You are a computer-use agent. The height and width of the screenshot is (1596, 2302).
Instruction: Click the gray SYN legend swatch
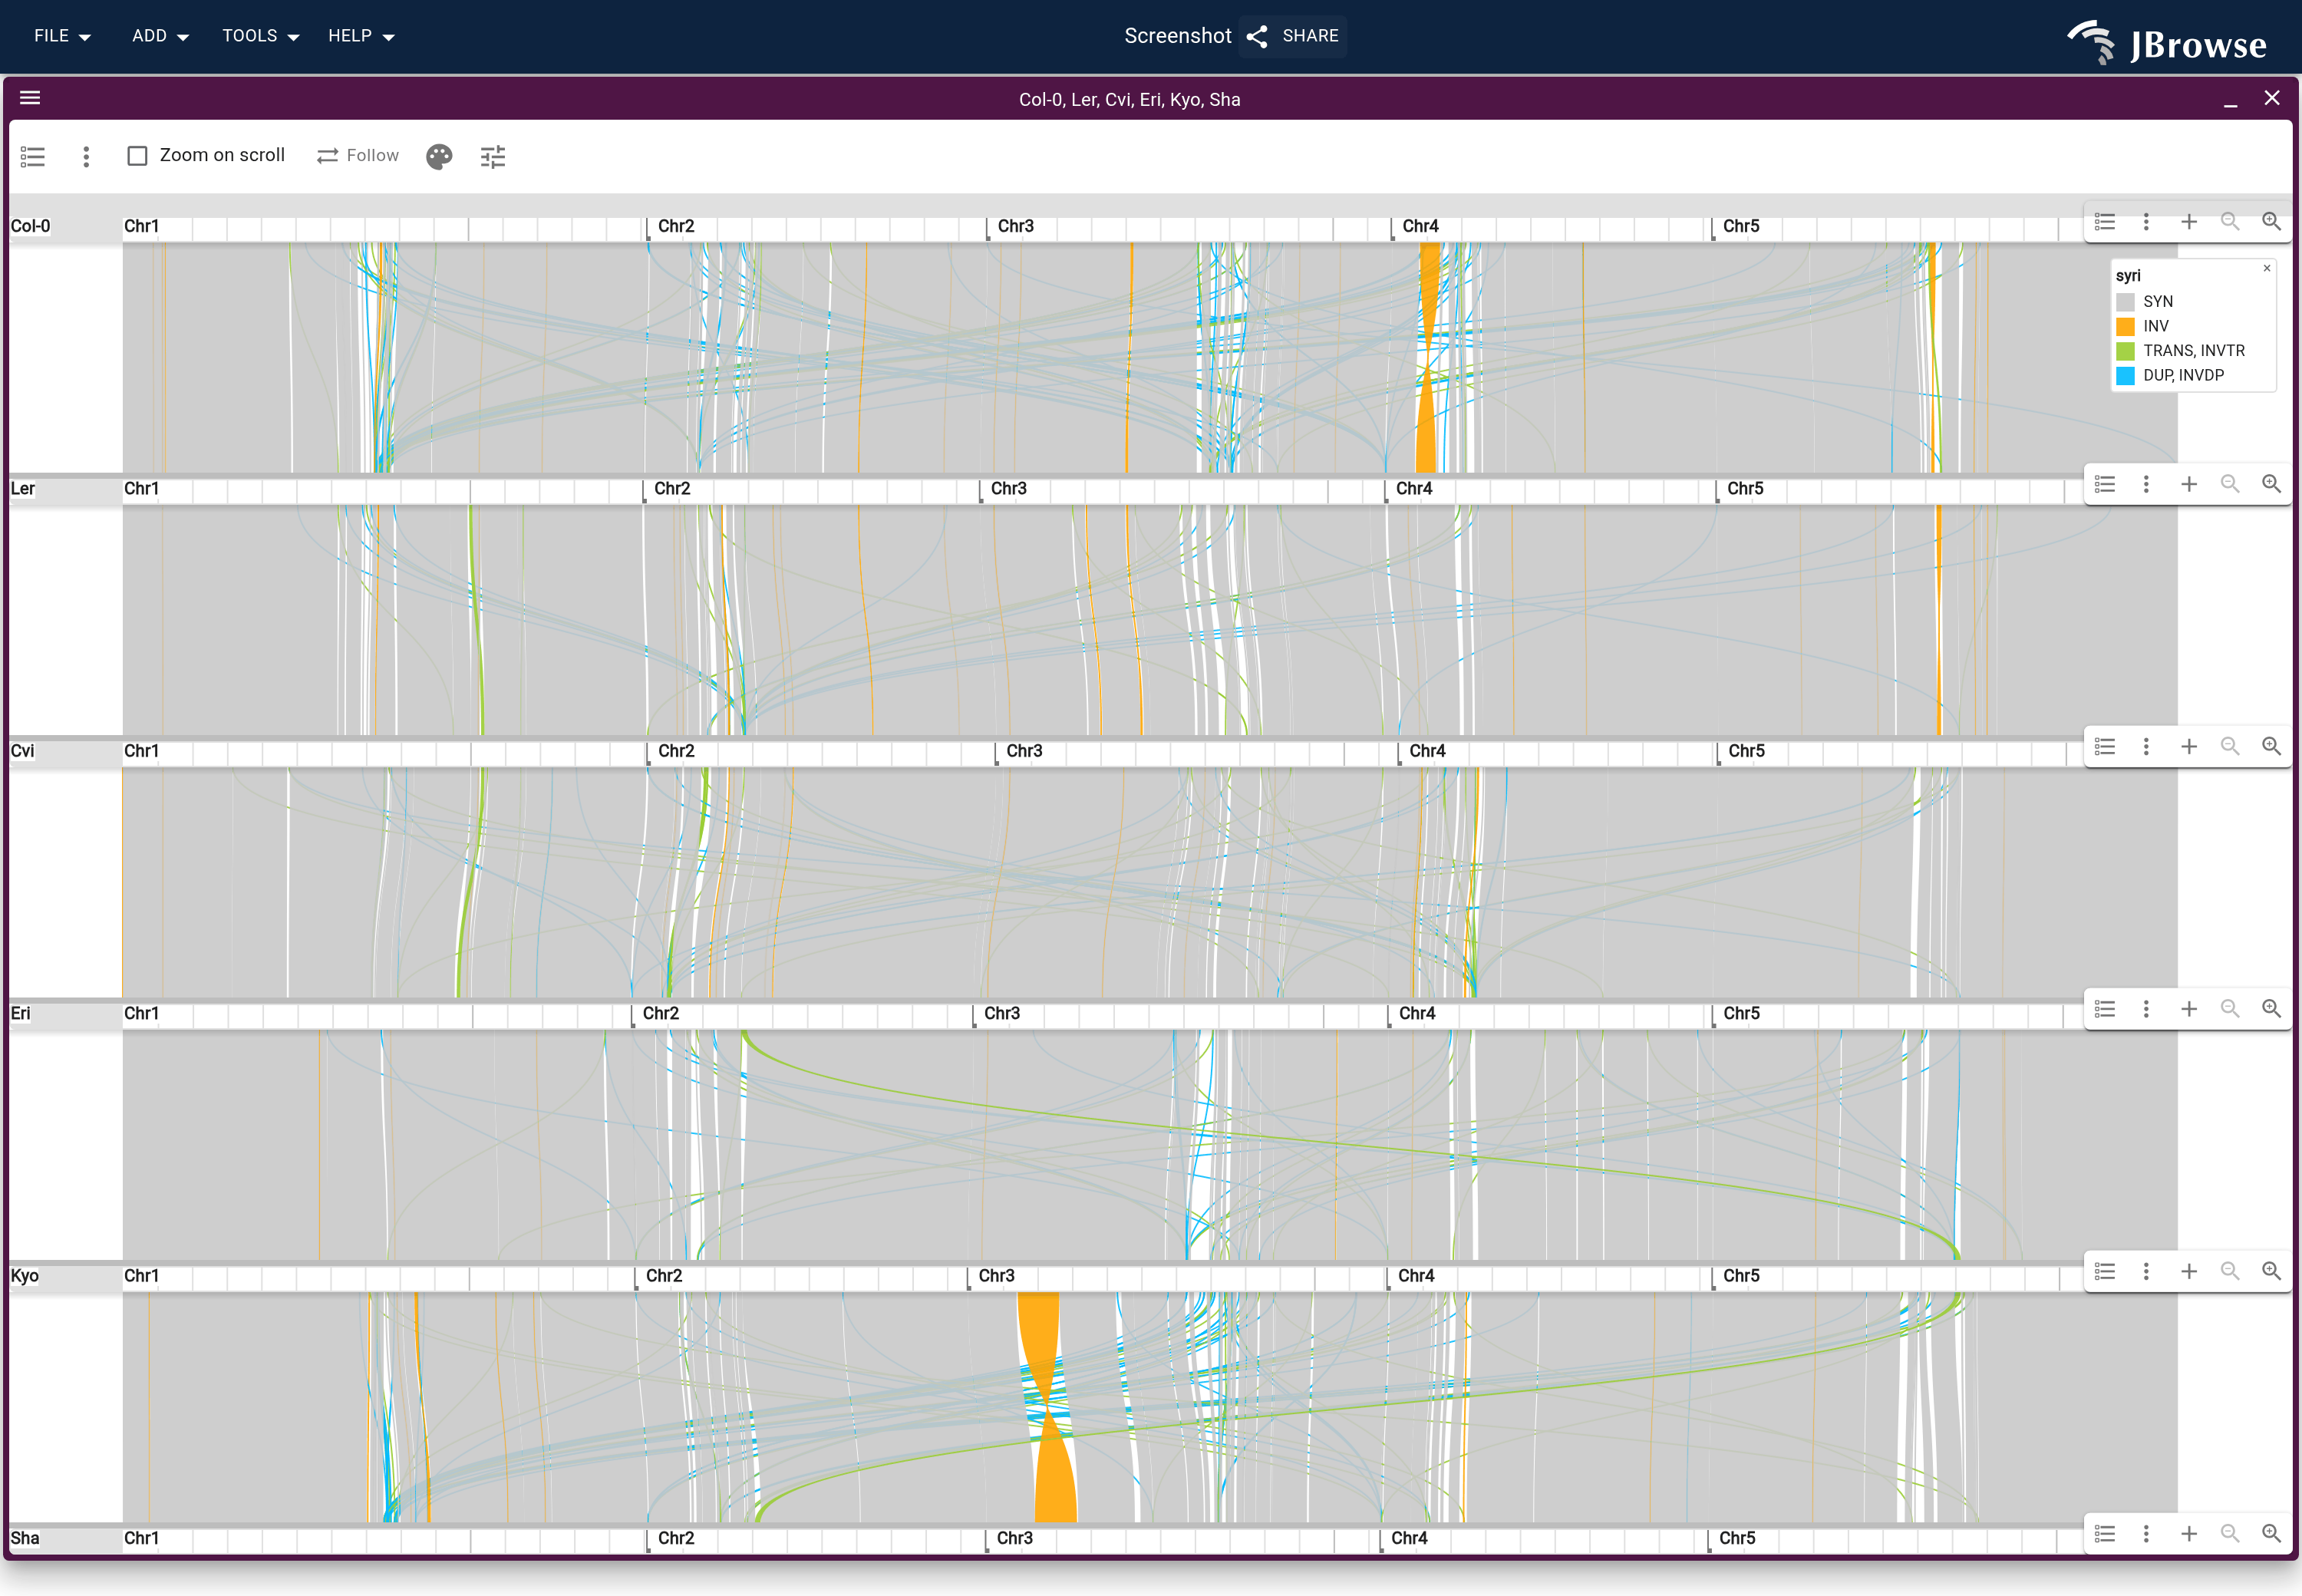click(2126, 302)
